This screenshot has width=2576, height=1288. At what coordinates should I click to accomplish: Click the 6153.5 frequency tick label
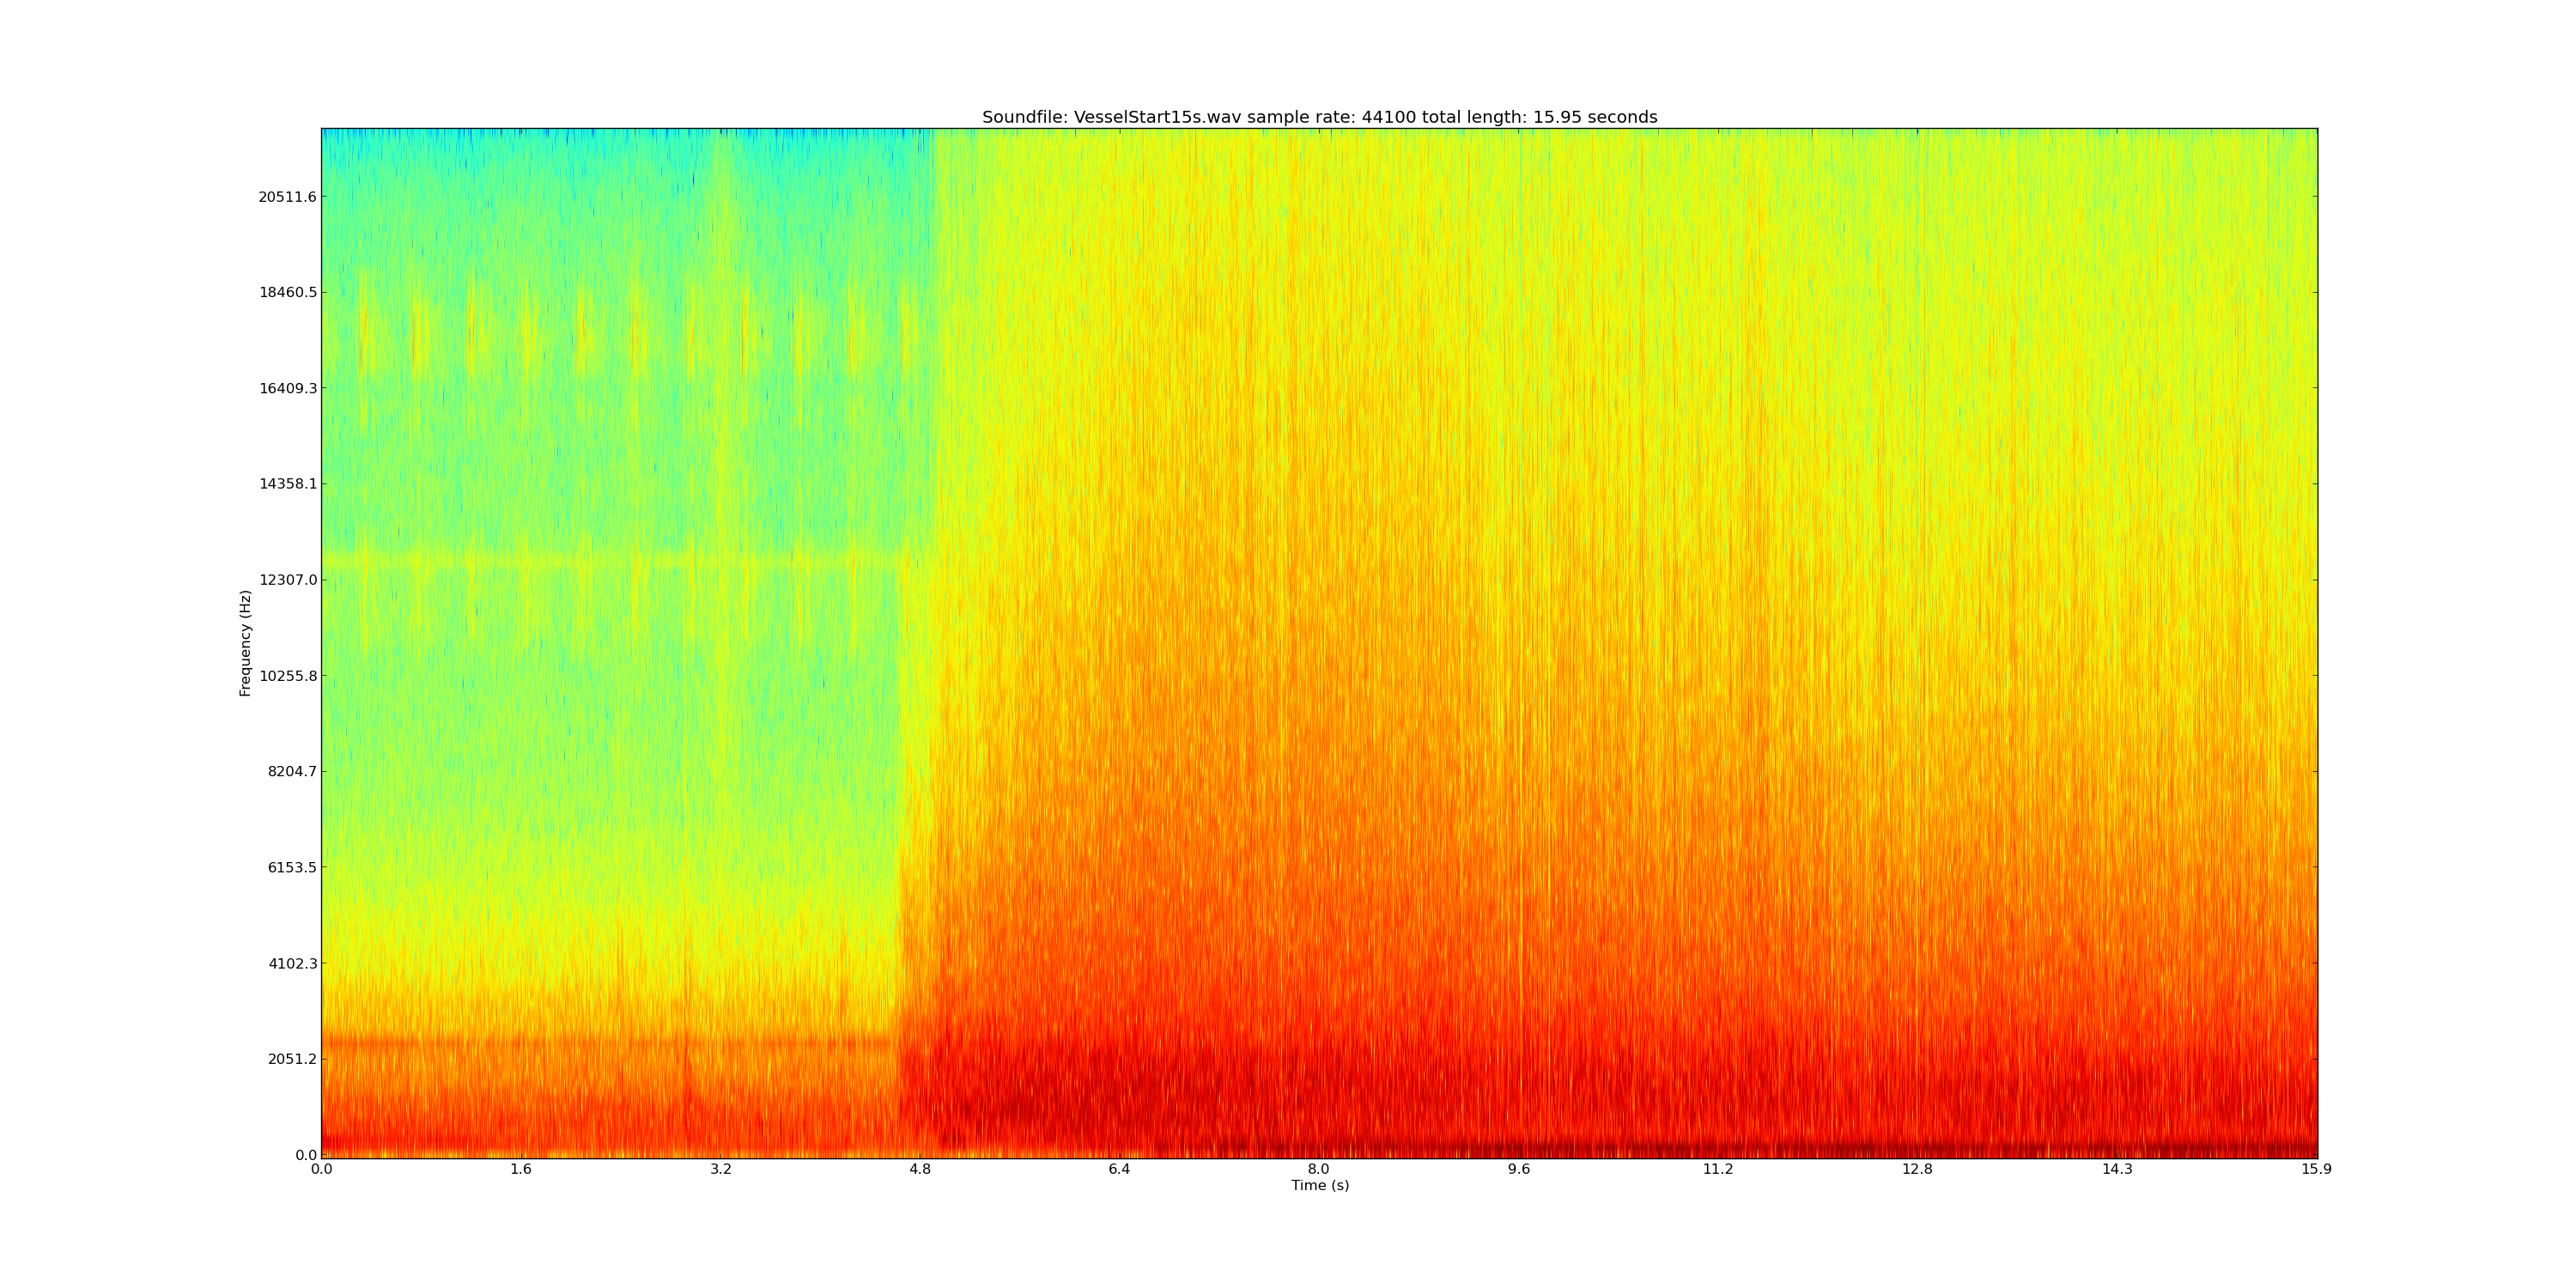click(291, 867)
